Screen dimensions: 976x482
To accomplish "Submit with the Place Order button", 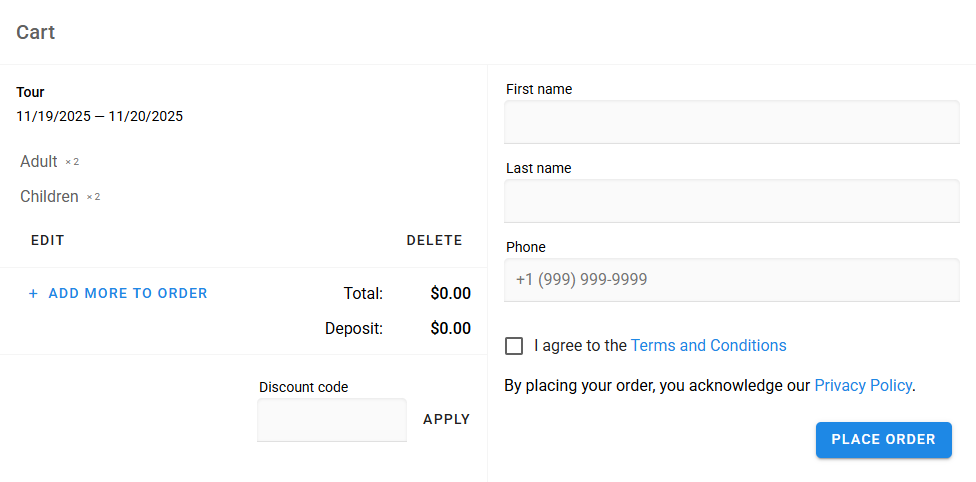I will (x=883, y=440).
